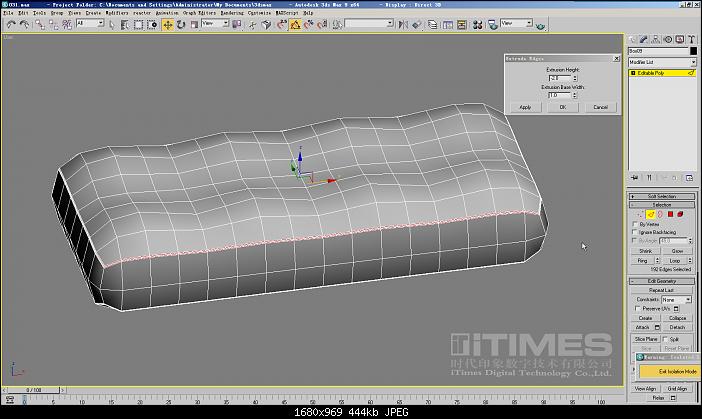Open the Tools menu
Image resolution: width=702 pixels, height=419 pixels.
click(x=39, y=13)
